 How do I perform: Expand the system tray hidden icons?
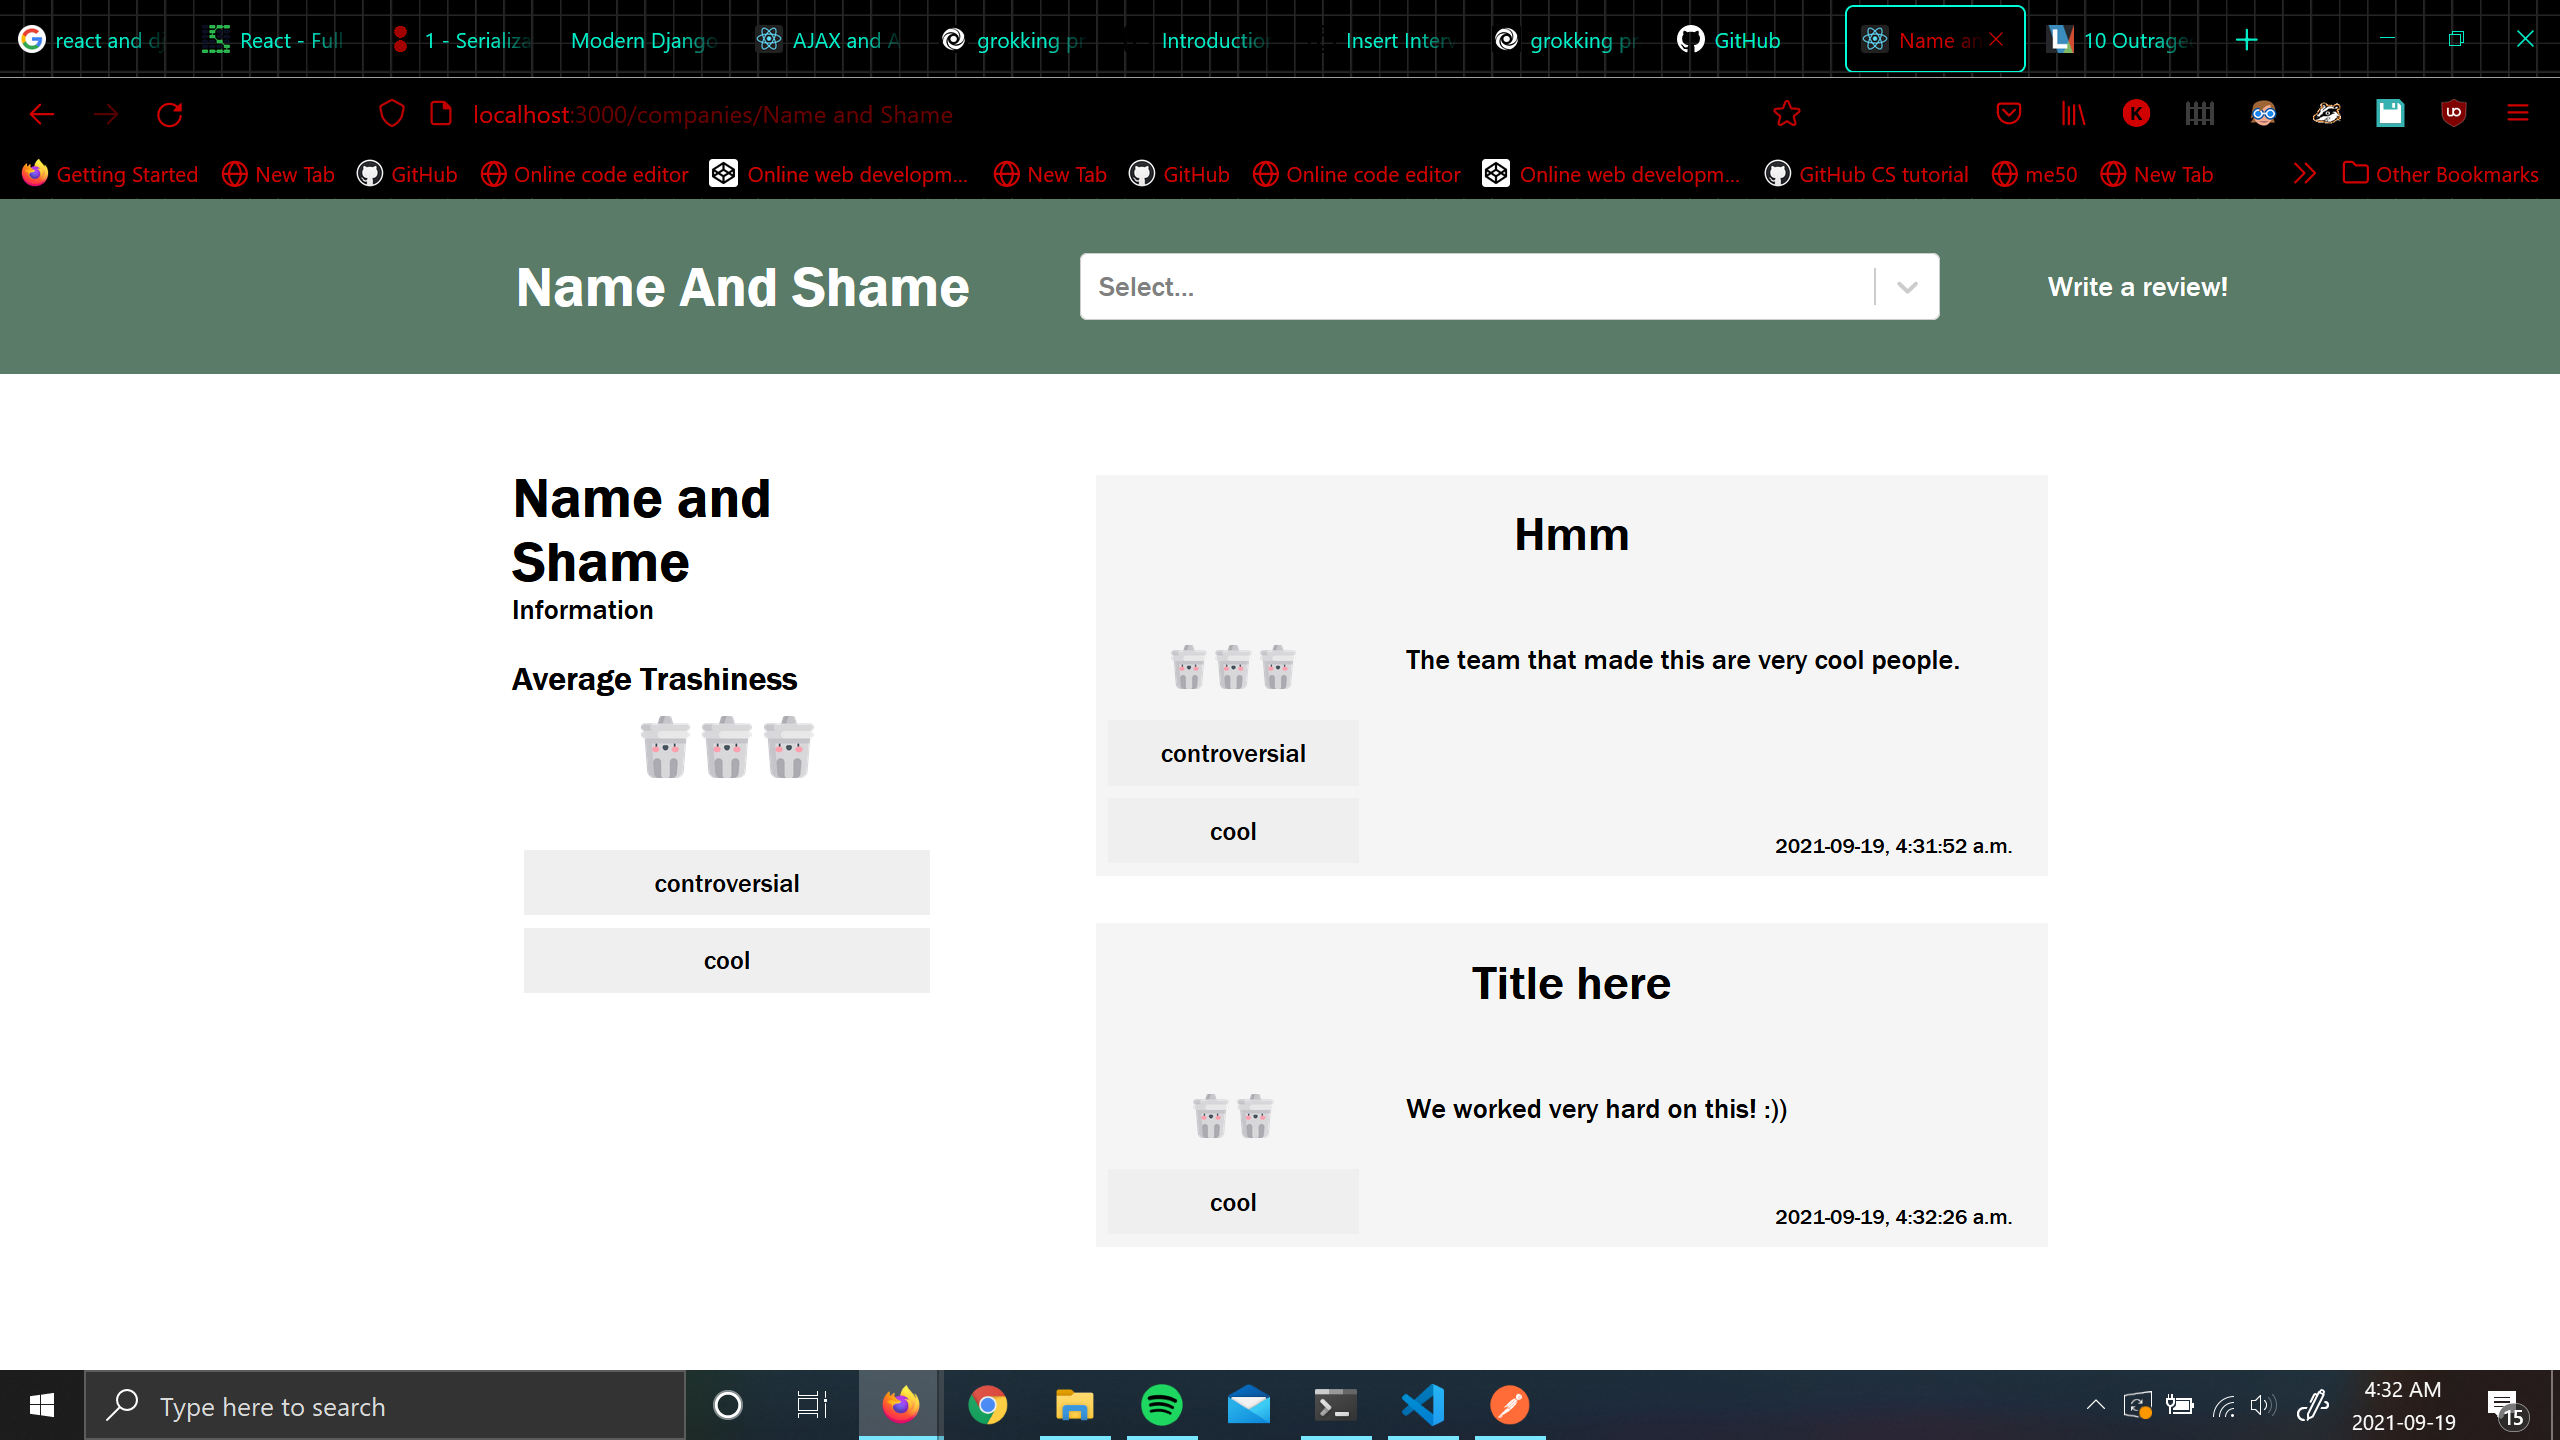(2095, 1405)
